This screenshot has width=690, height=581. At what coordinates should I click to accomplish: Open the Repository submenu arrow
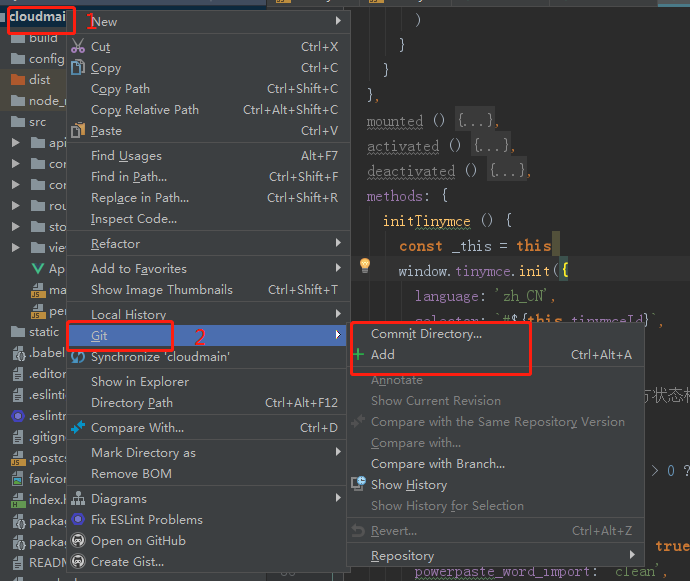point(632,555)
